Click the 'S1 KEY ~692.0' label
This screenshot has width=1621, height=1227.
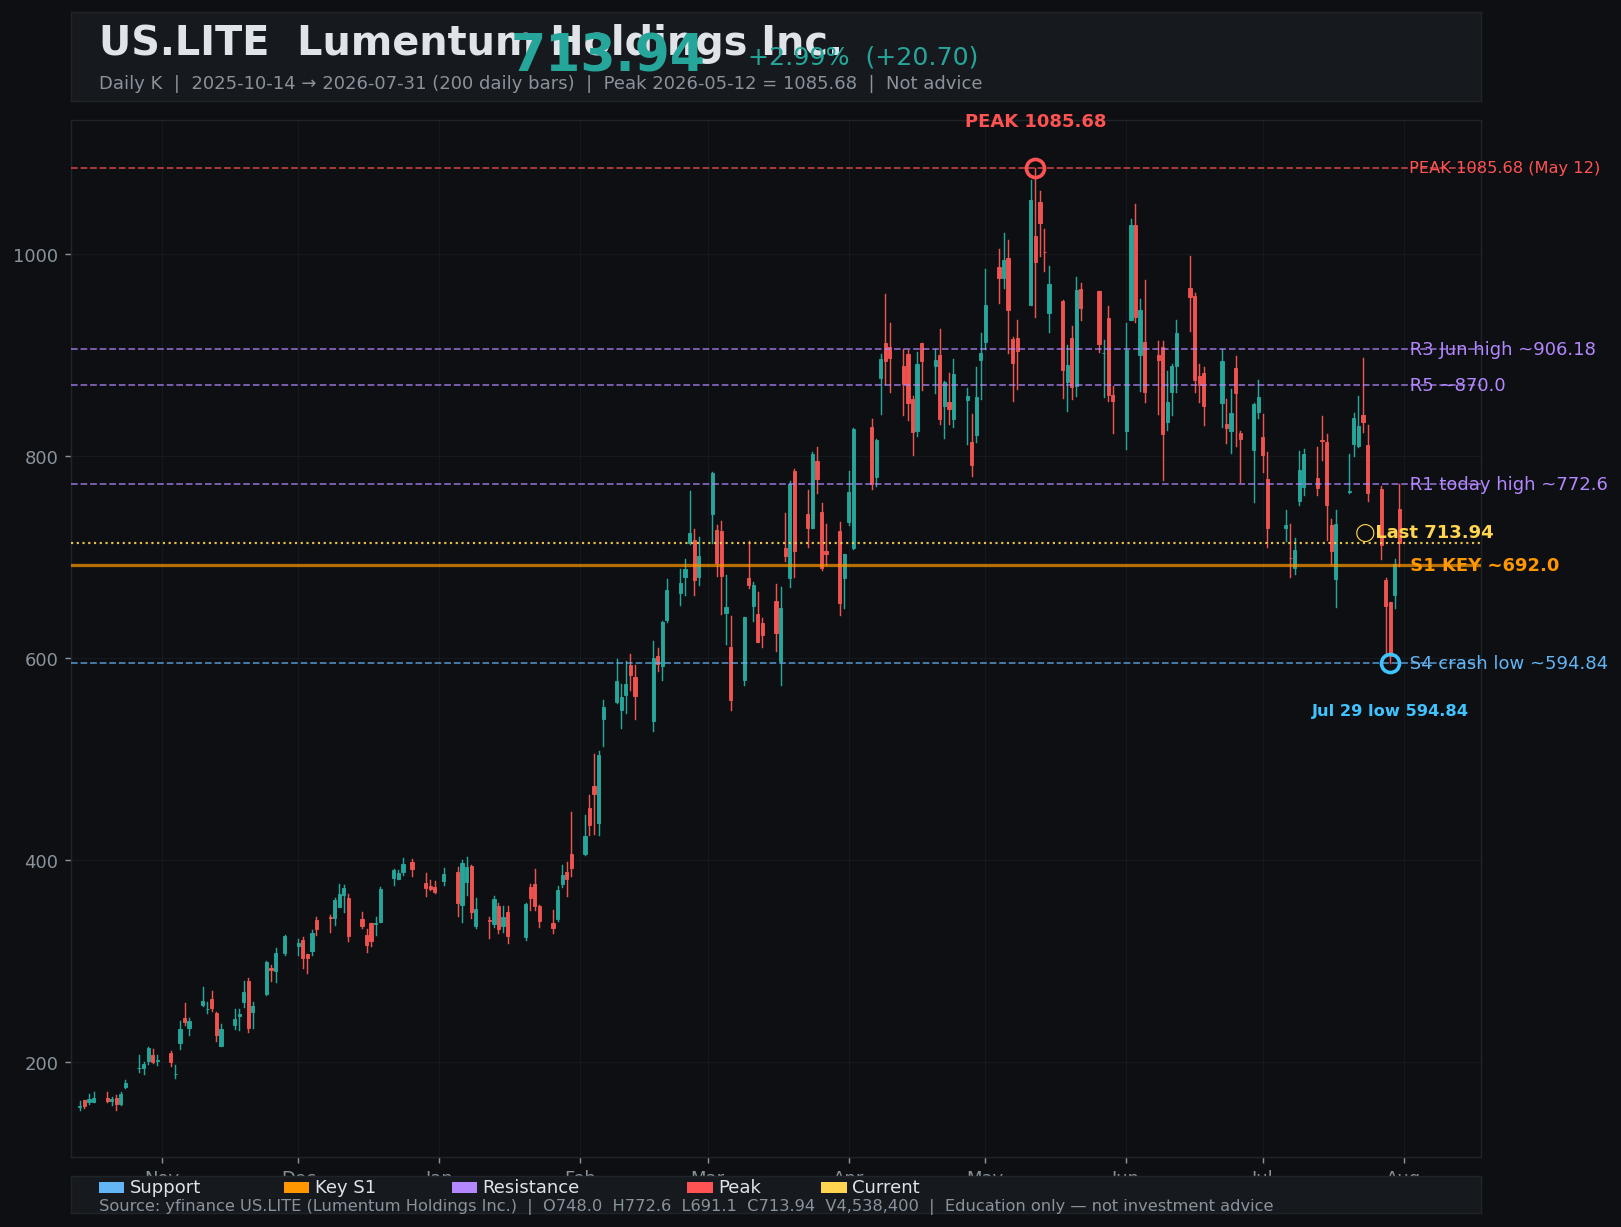1484,565
